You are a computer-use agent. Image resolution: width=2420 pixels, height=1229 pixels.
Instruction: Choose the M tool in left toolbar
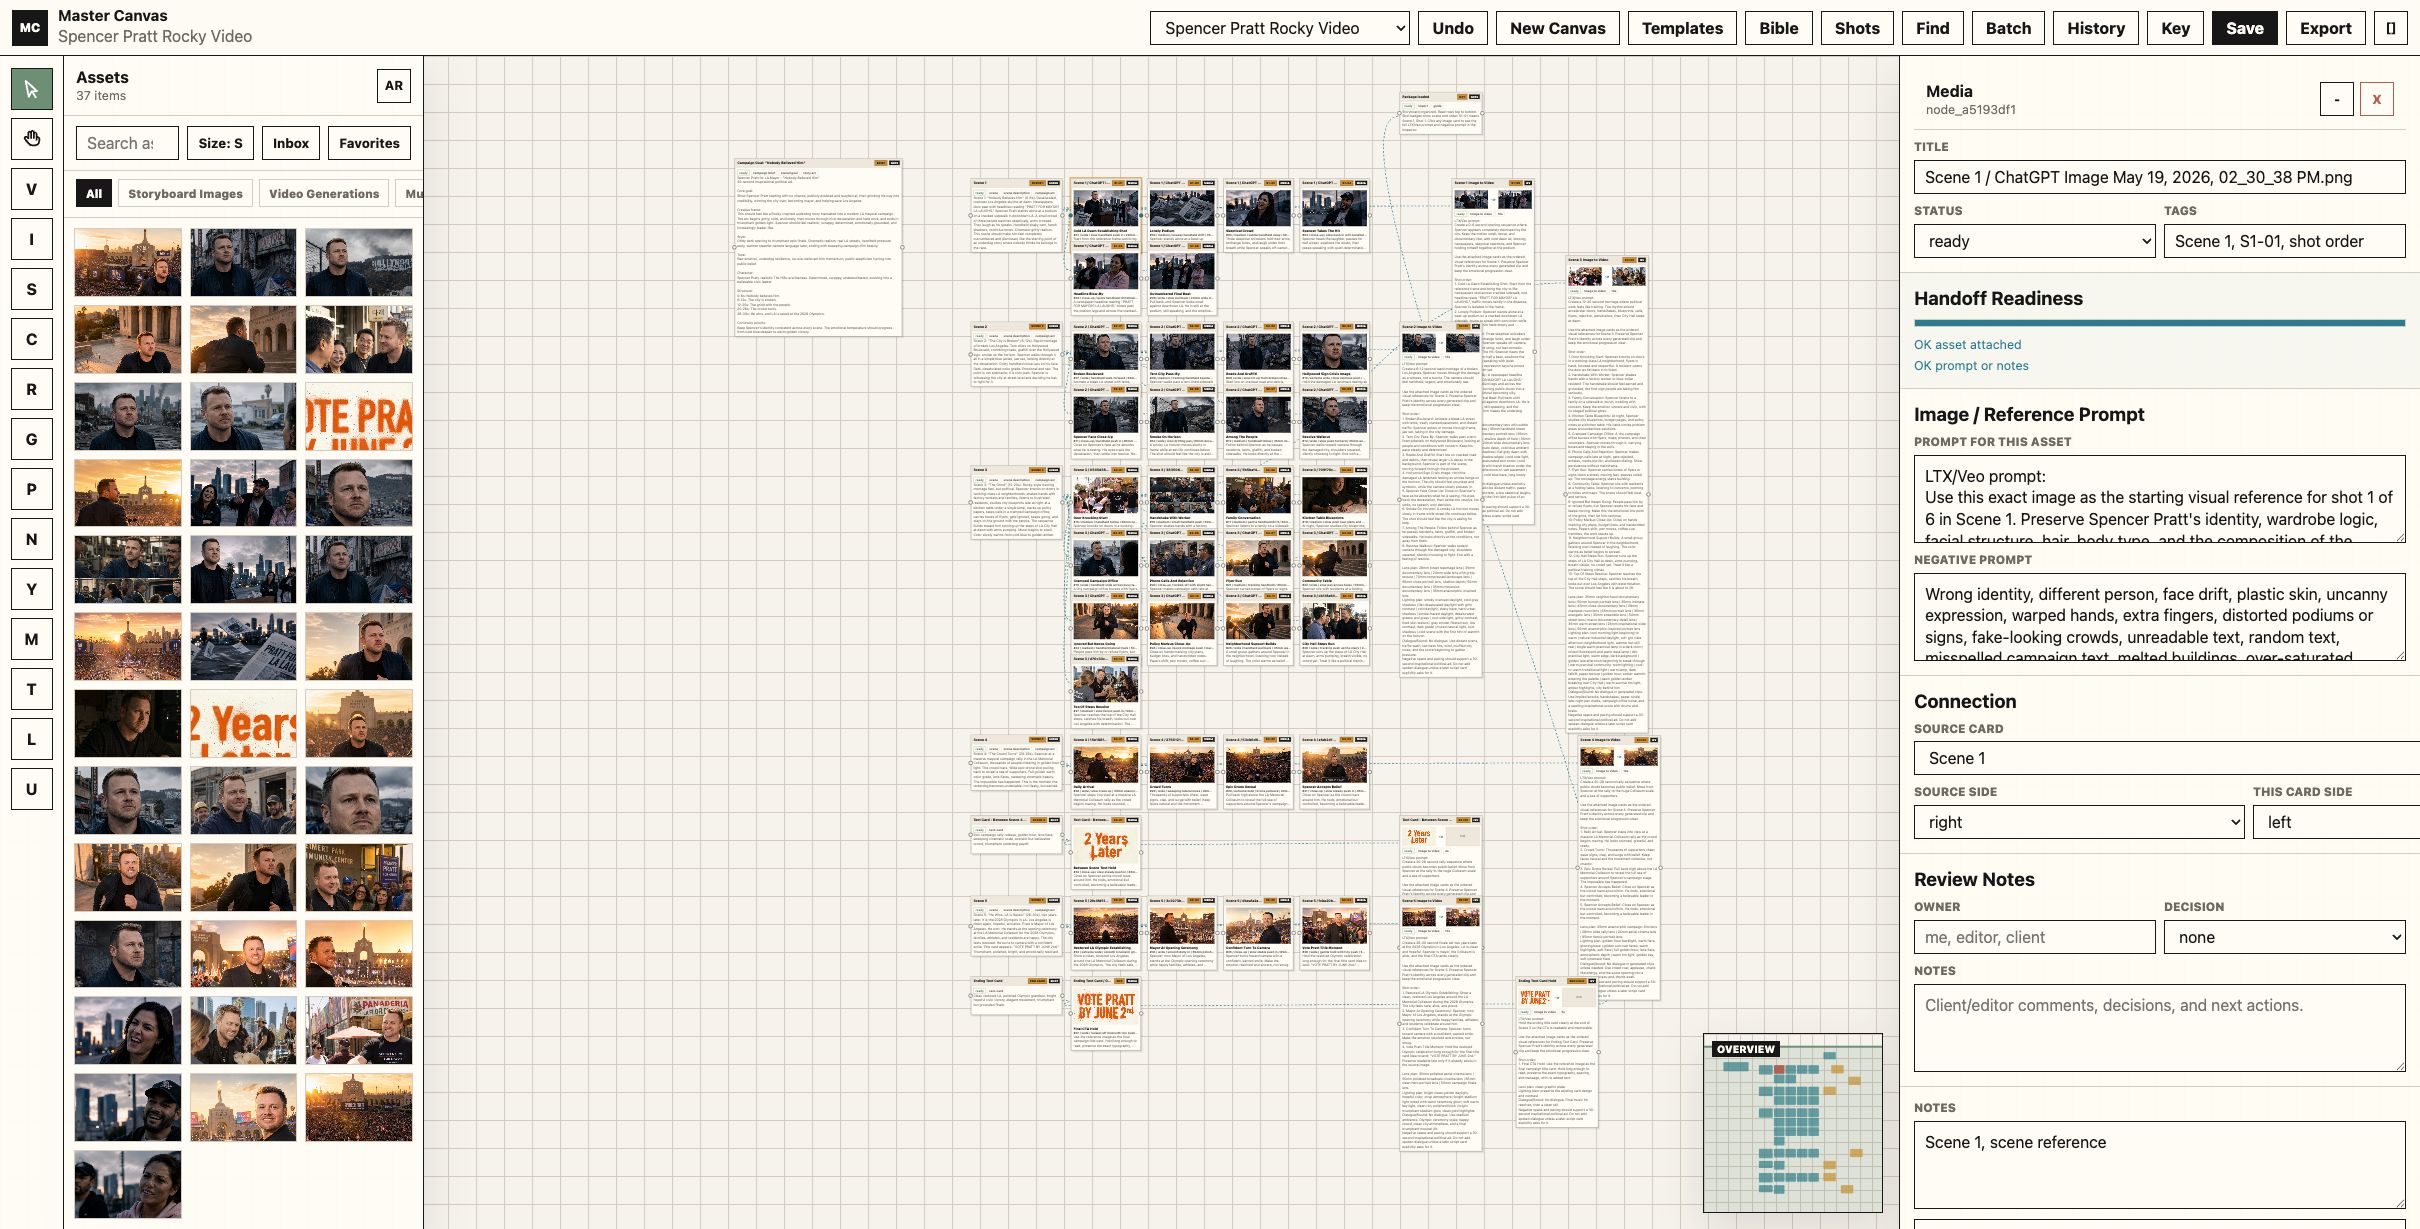click(31, 639)
